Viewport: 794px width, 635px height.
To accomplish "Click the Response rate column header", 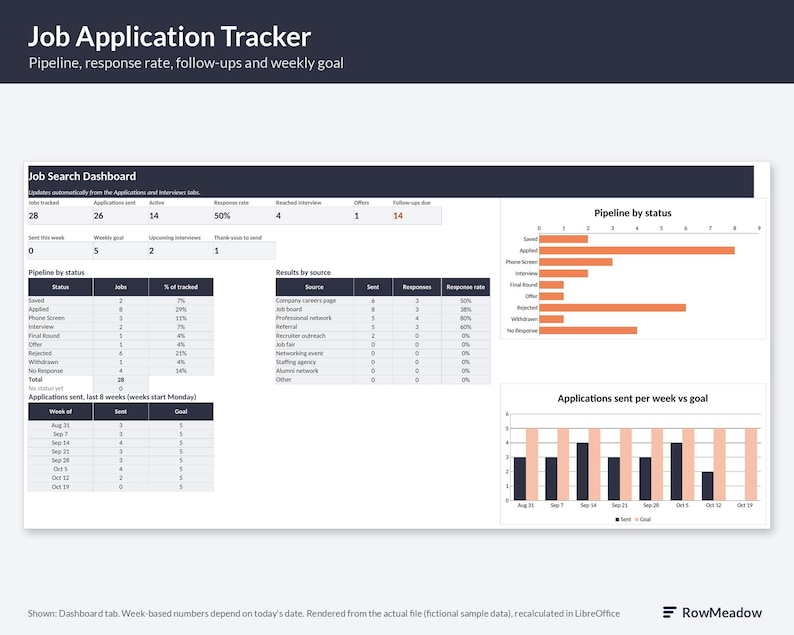I will click(x=465, y=287).
